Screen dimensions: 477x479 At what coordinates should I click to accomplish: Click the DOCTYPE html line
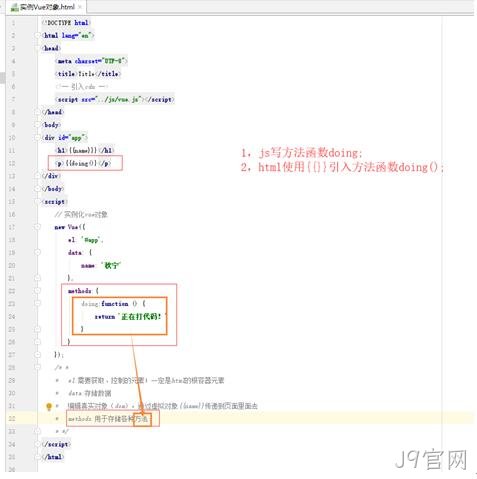pos(66,23)
